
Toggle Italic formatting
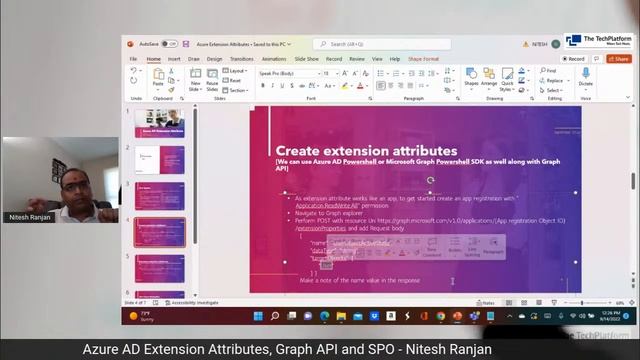pos(273,86)
